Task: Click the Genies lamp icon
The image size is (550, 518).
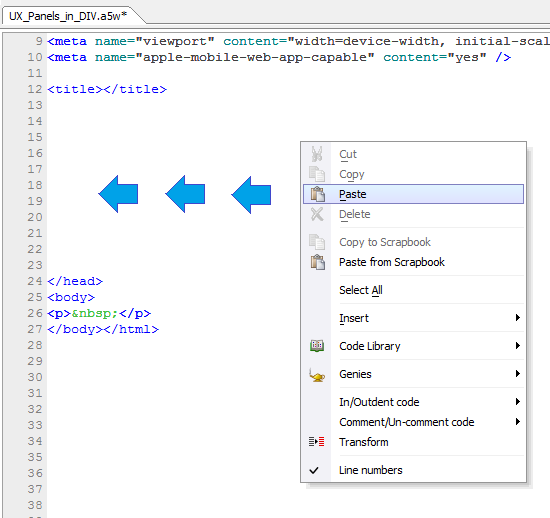Action: point(317,375)
